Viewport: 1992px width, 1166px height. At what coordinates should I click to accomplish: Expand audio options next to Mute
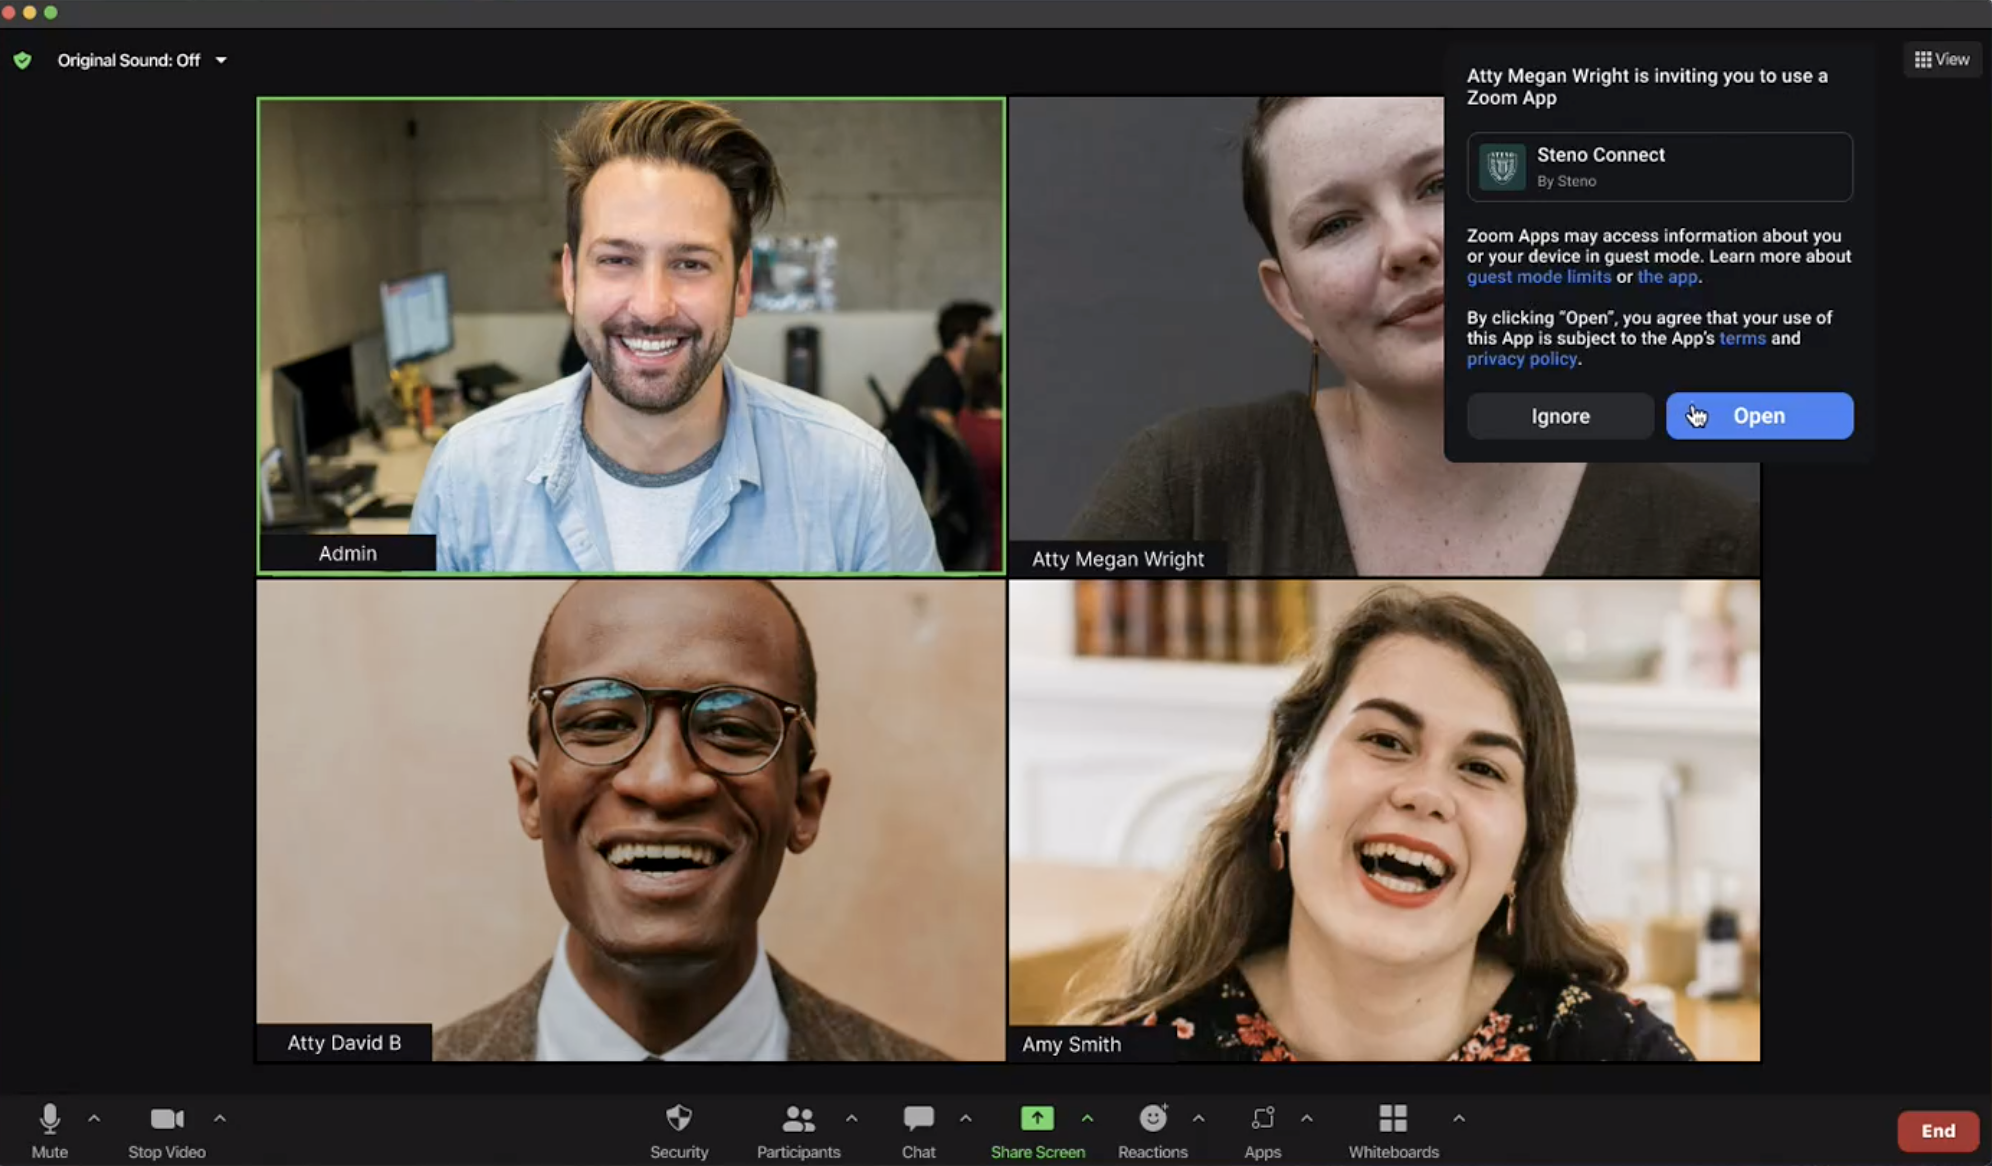(x=94, y=1118)
